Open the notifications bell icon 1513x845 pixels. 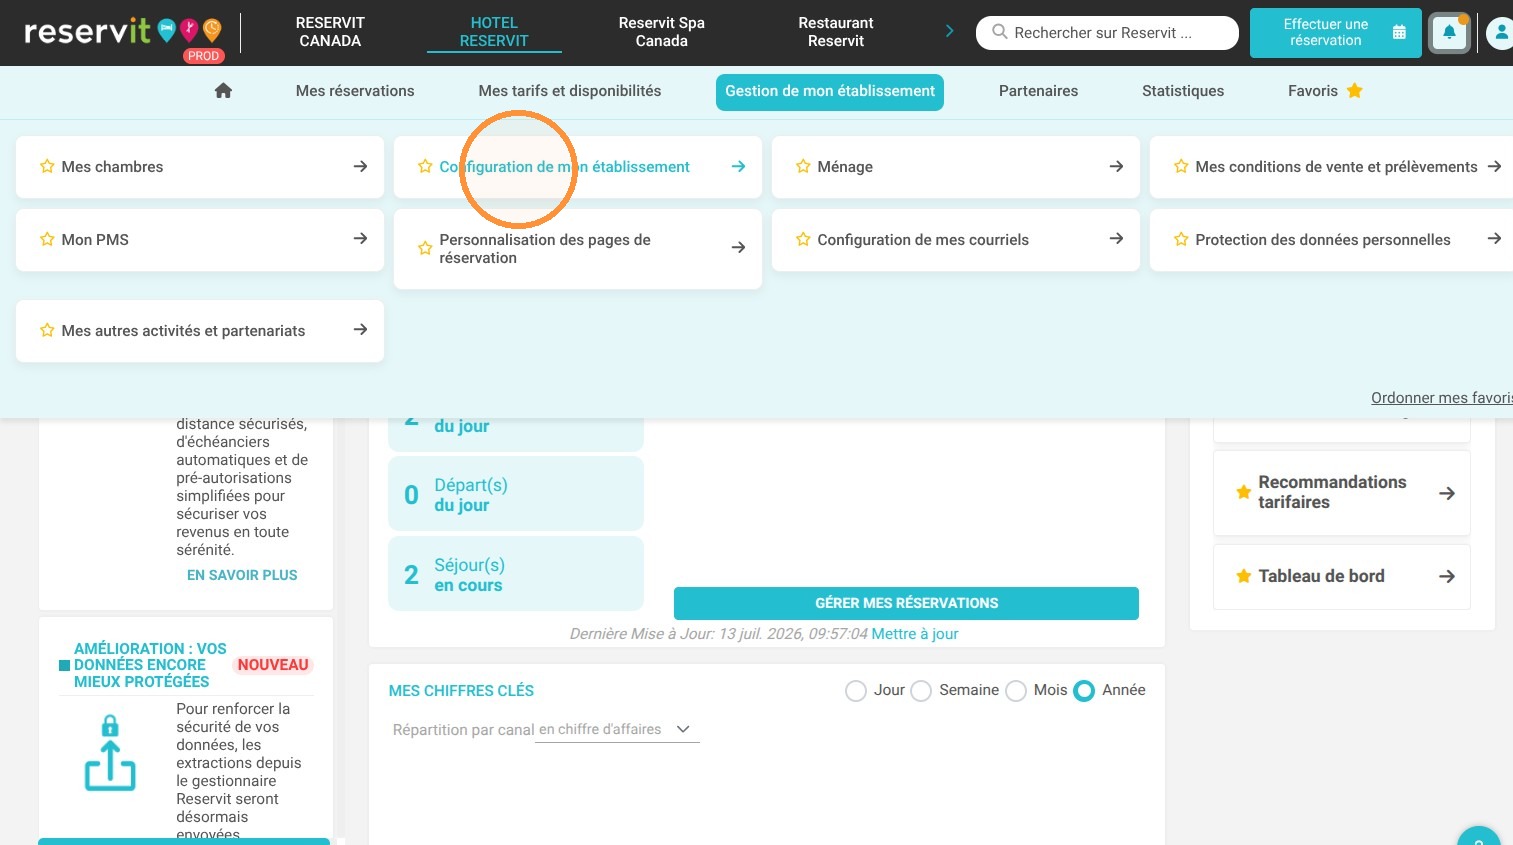click(1449, 33)
